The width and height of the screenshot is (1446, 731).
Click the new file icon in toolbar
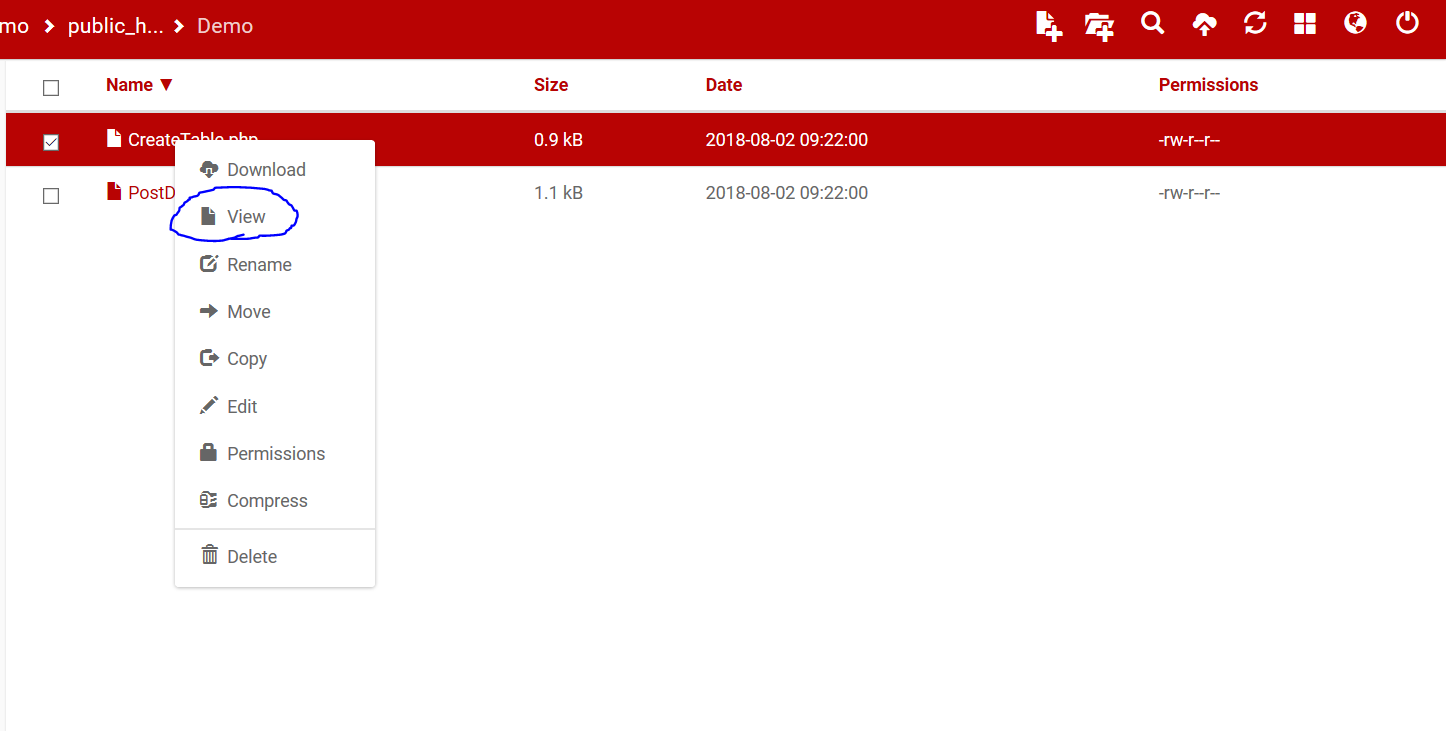coord(1048,25)
